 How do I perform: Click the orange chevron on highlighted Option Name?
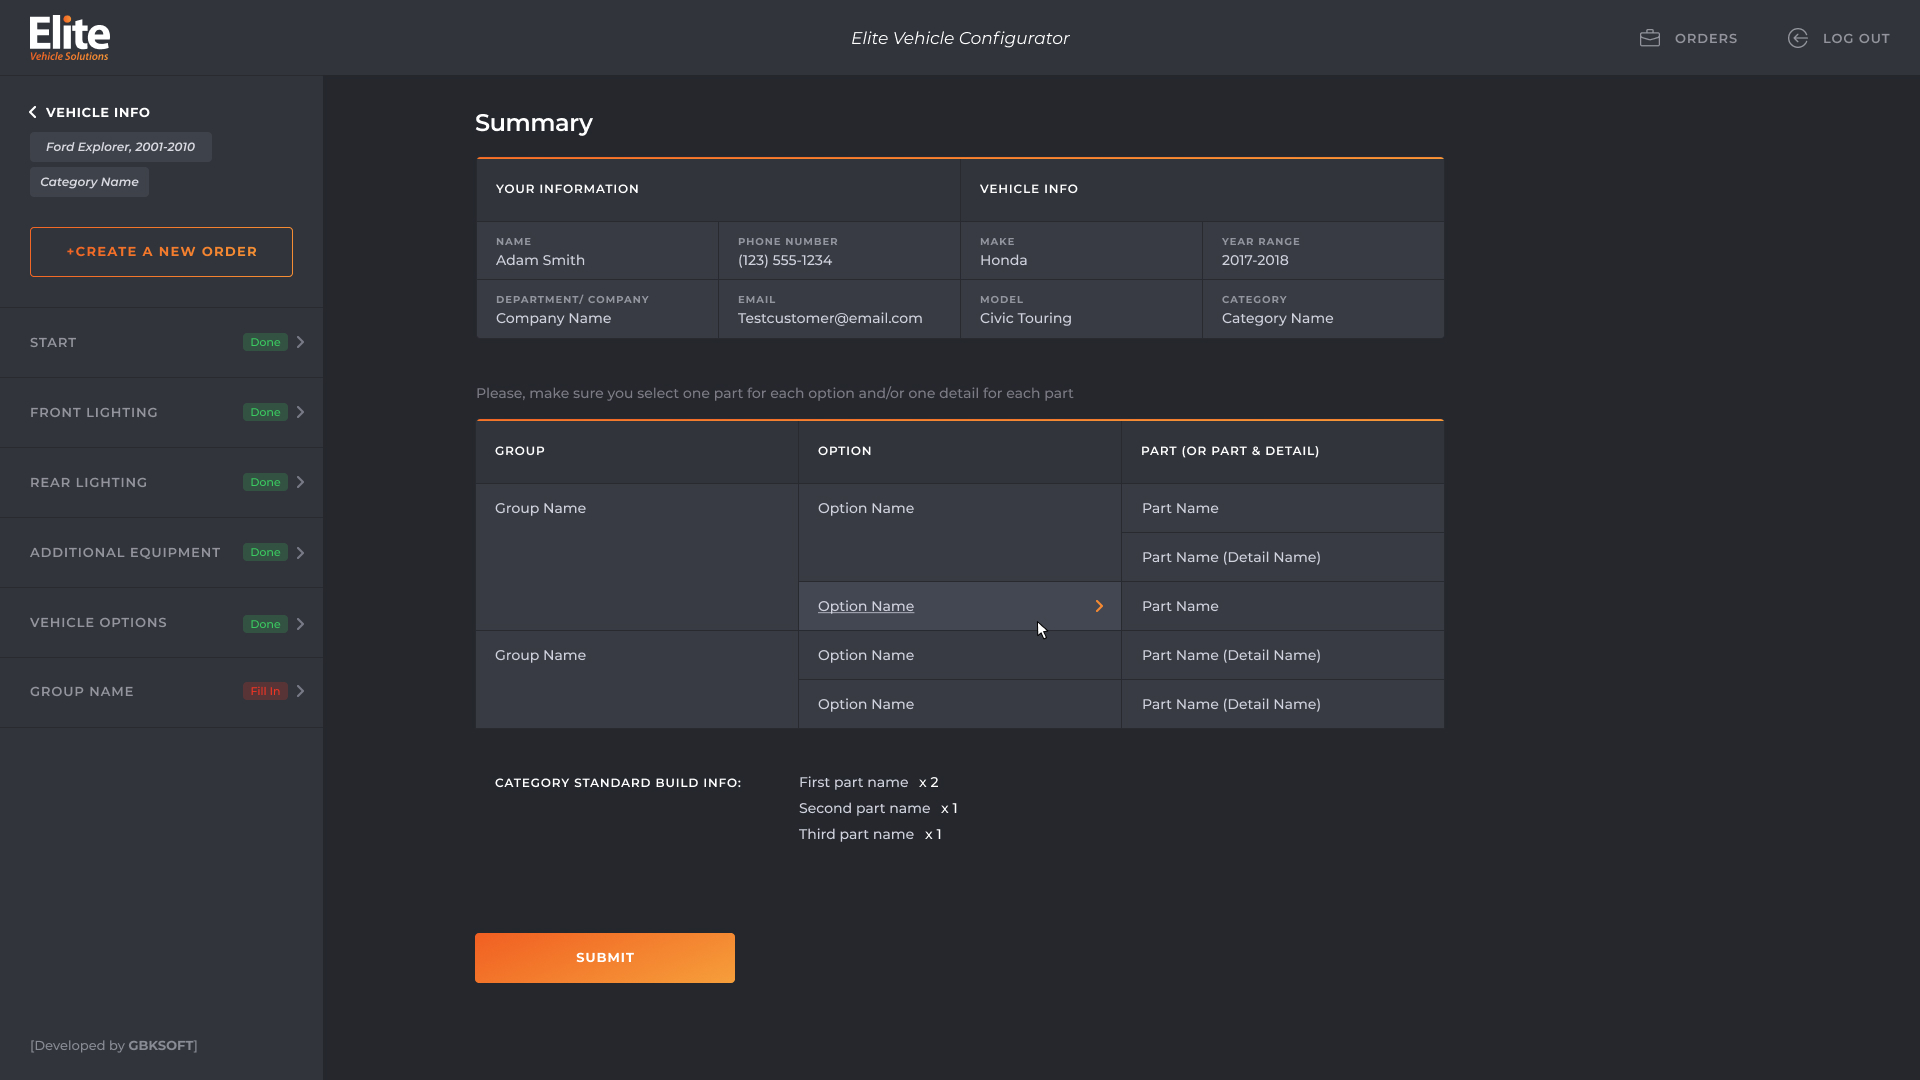[1099, 606]
